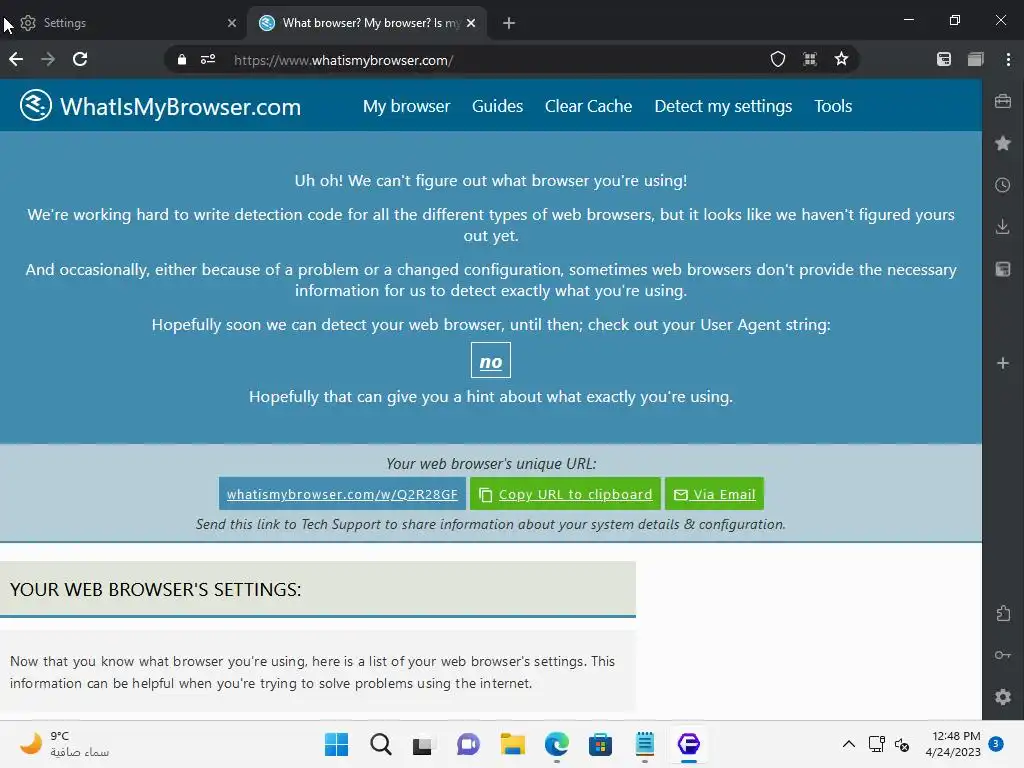Viewport: 1024px width, 768px height.
Task: Click the muted volume icon in tray
Action: 902,744
